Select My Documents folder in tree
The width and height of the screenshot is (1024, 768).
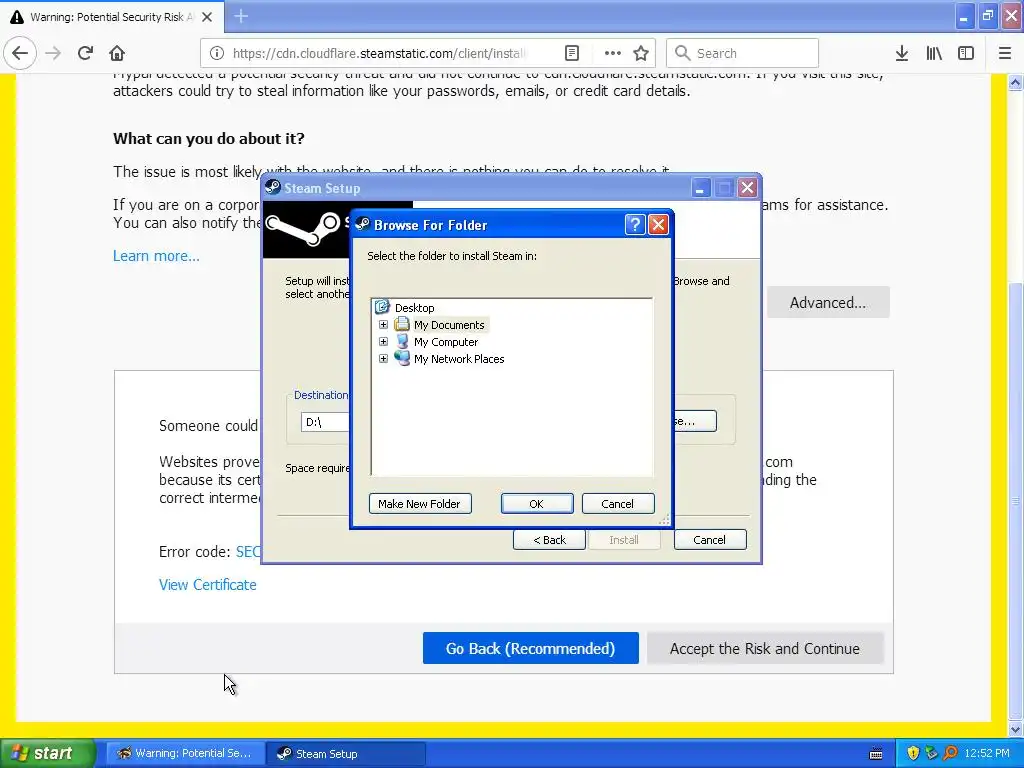(x=449, y=325)
